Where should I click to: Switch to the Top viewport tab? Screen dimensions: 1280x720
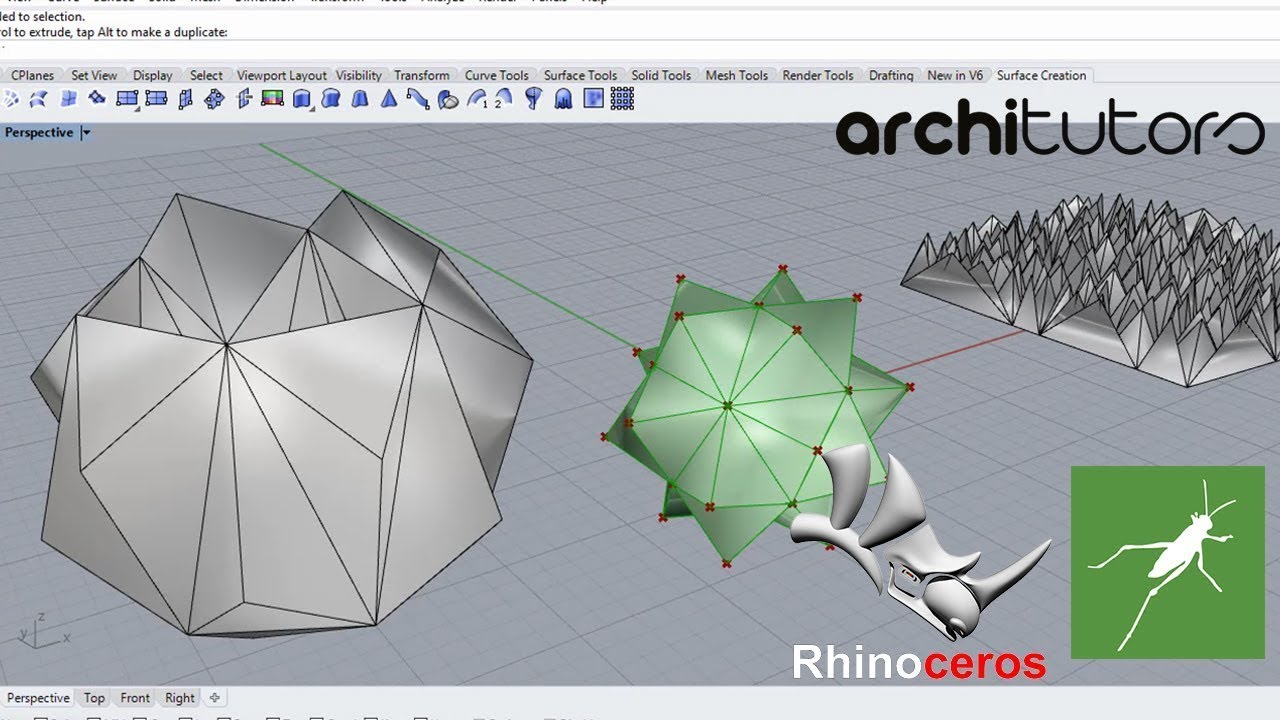[94, 698]
